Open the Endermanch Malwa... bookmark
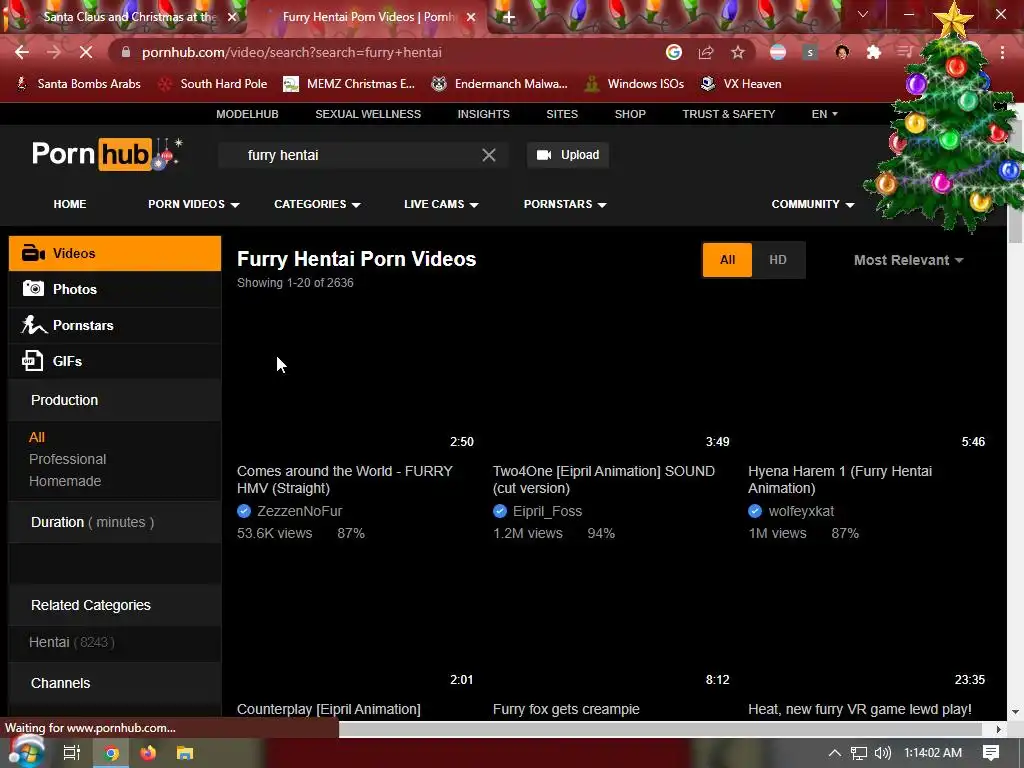 (x=500, y=84)
